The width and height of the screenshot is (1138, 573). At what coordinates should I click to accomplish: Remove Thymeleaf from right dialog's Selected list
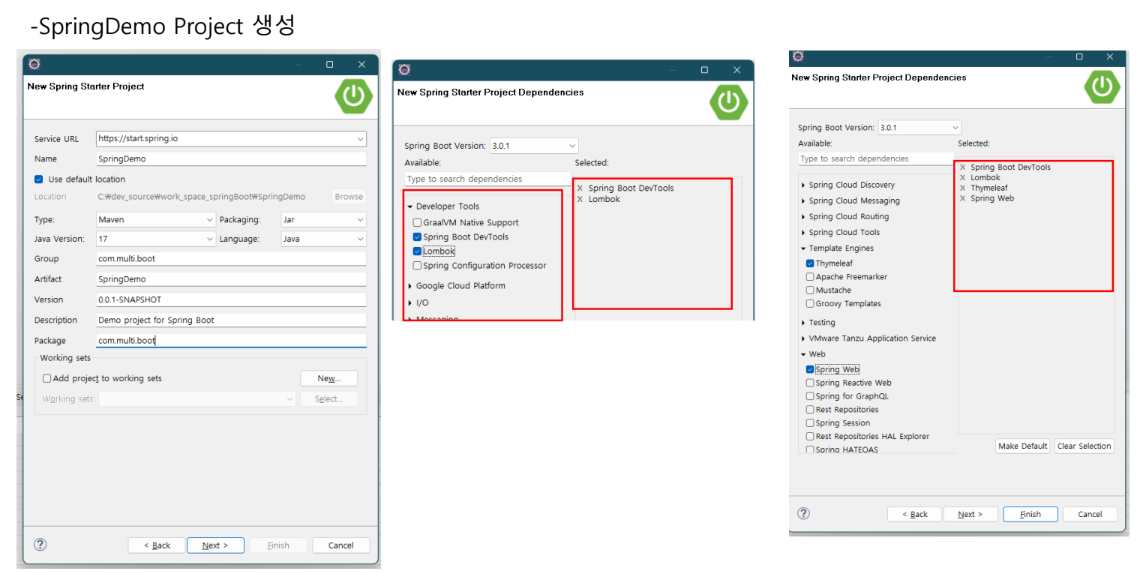coord(963,188)
